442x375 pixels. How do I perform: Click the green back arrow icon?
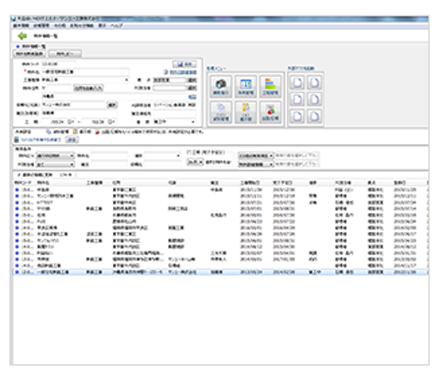(22, 36)
